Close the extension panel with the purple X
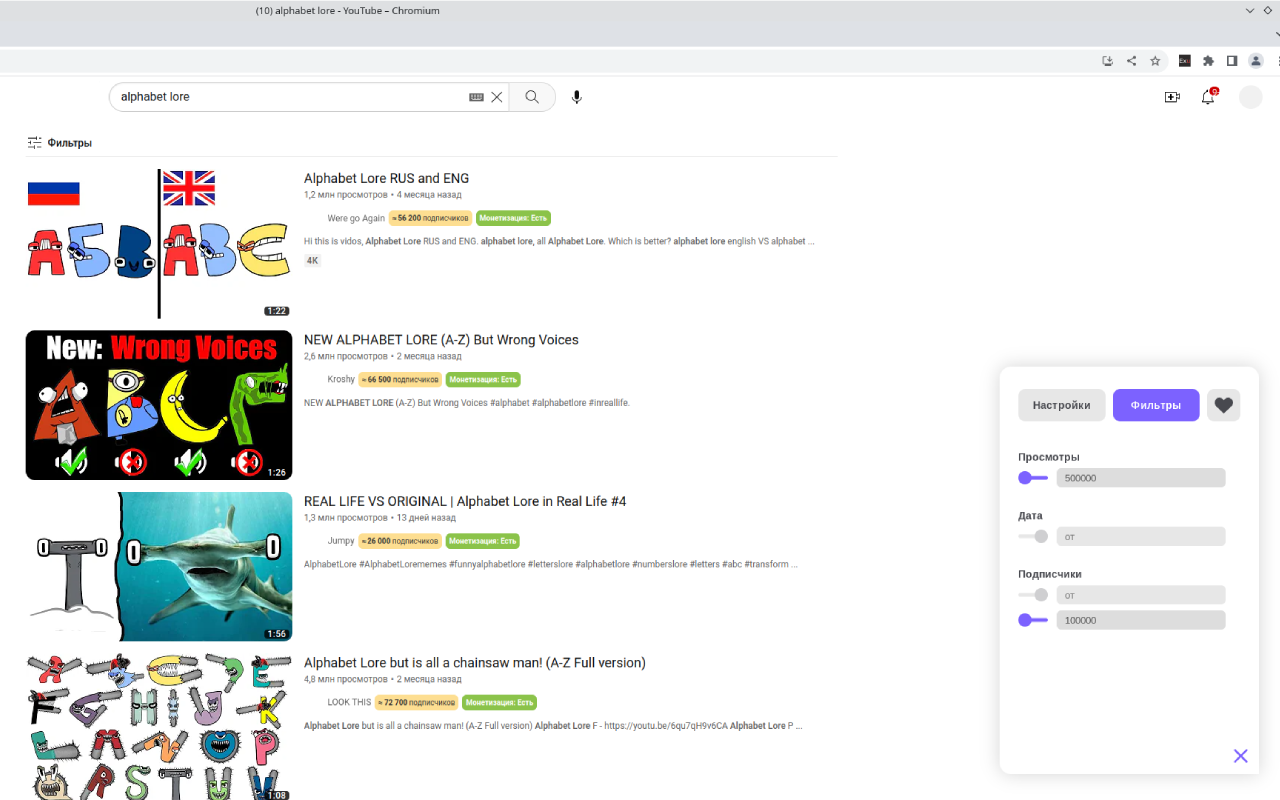Image resolution: width=1280 pixels, height=800 pixels. pos(1241,756)
